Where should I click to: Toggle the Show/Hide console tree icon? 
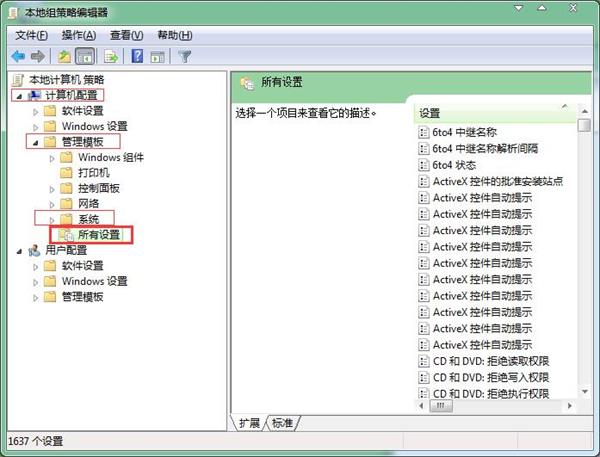(85, 57)
